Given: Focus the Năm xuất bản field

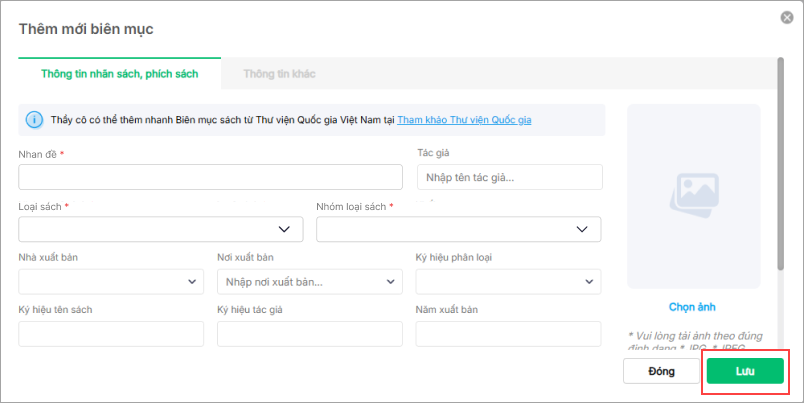Looking at the screenshot, I should coord(508,334).
